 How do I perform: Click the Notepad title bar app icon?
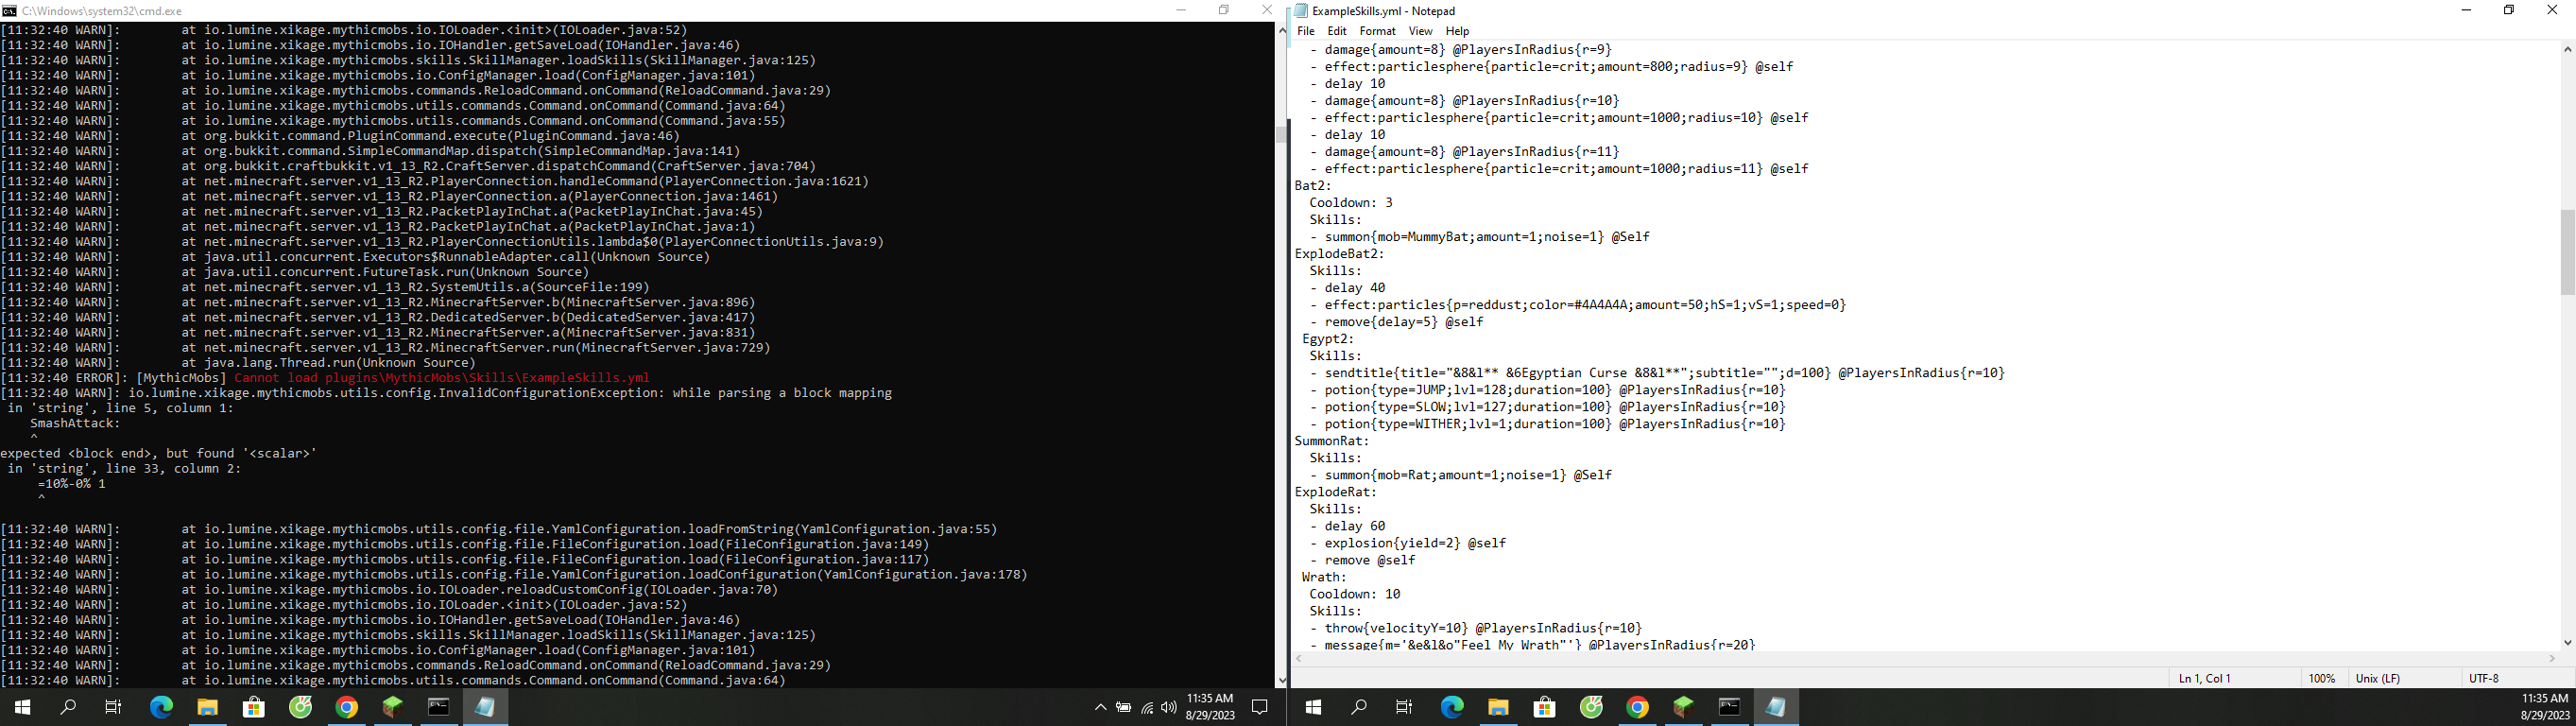[x=1301, y=11]
